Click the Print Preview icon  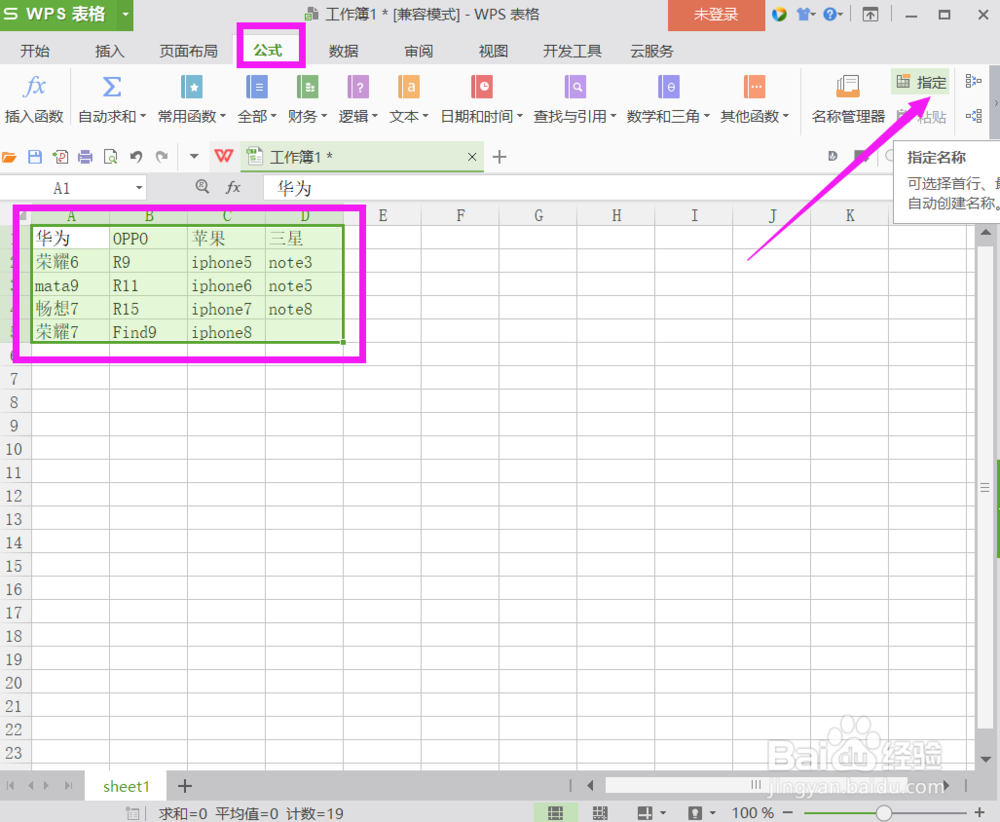coord(110,157)
